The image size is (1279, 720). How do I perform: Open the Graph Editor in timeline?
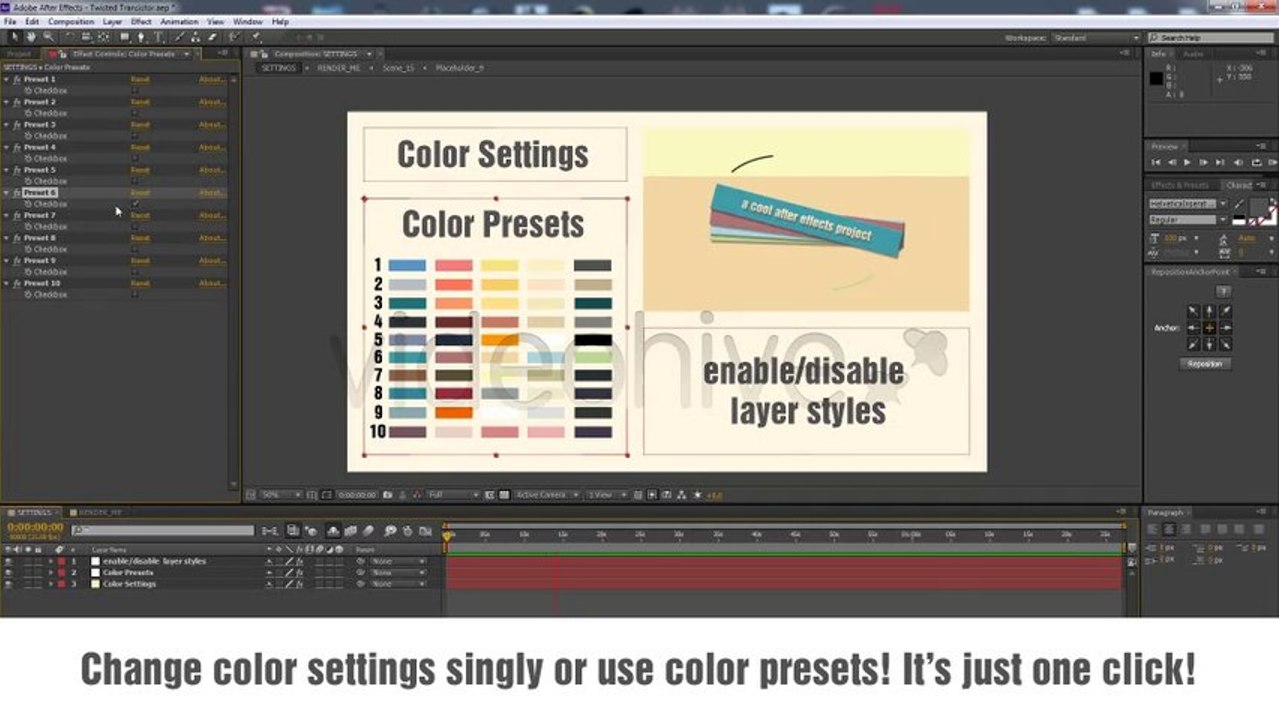click(x=425, y=531)
